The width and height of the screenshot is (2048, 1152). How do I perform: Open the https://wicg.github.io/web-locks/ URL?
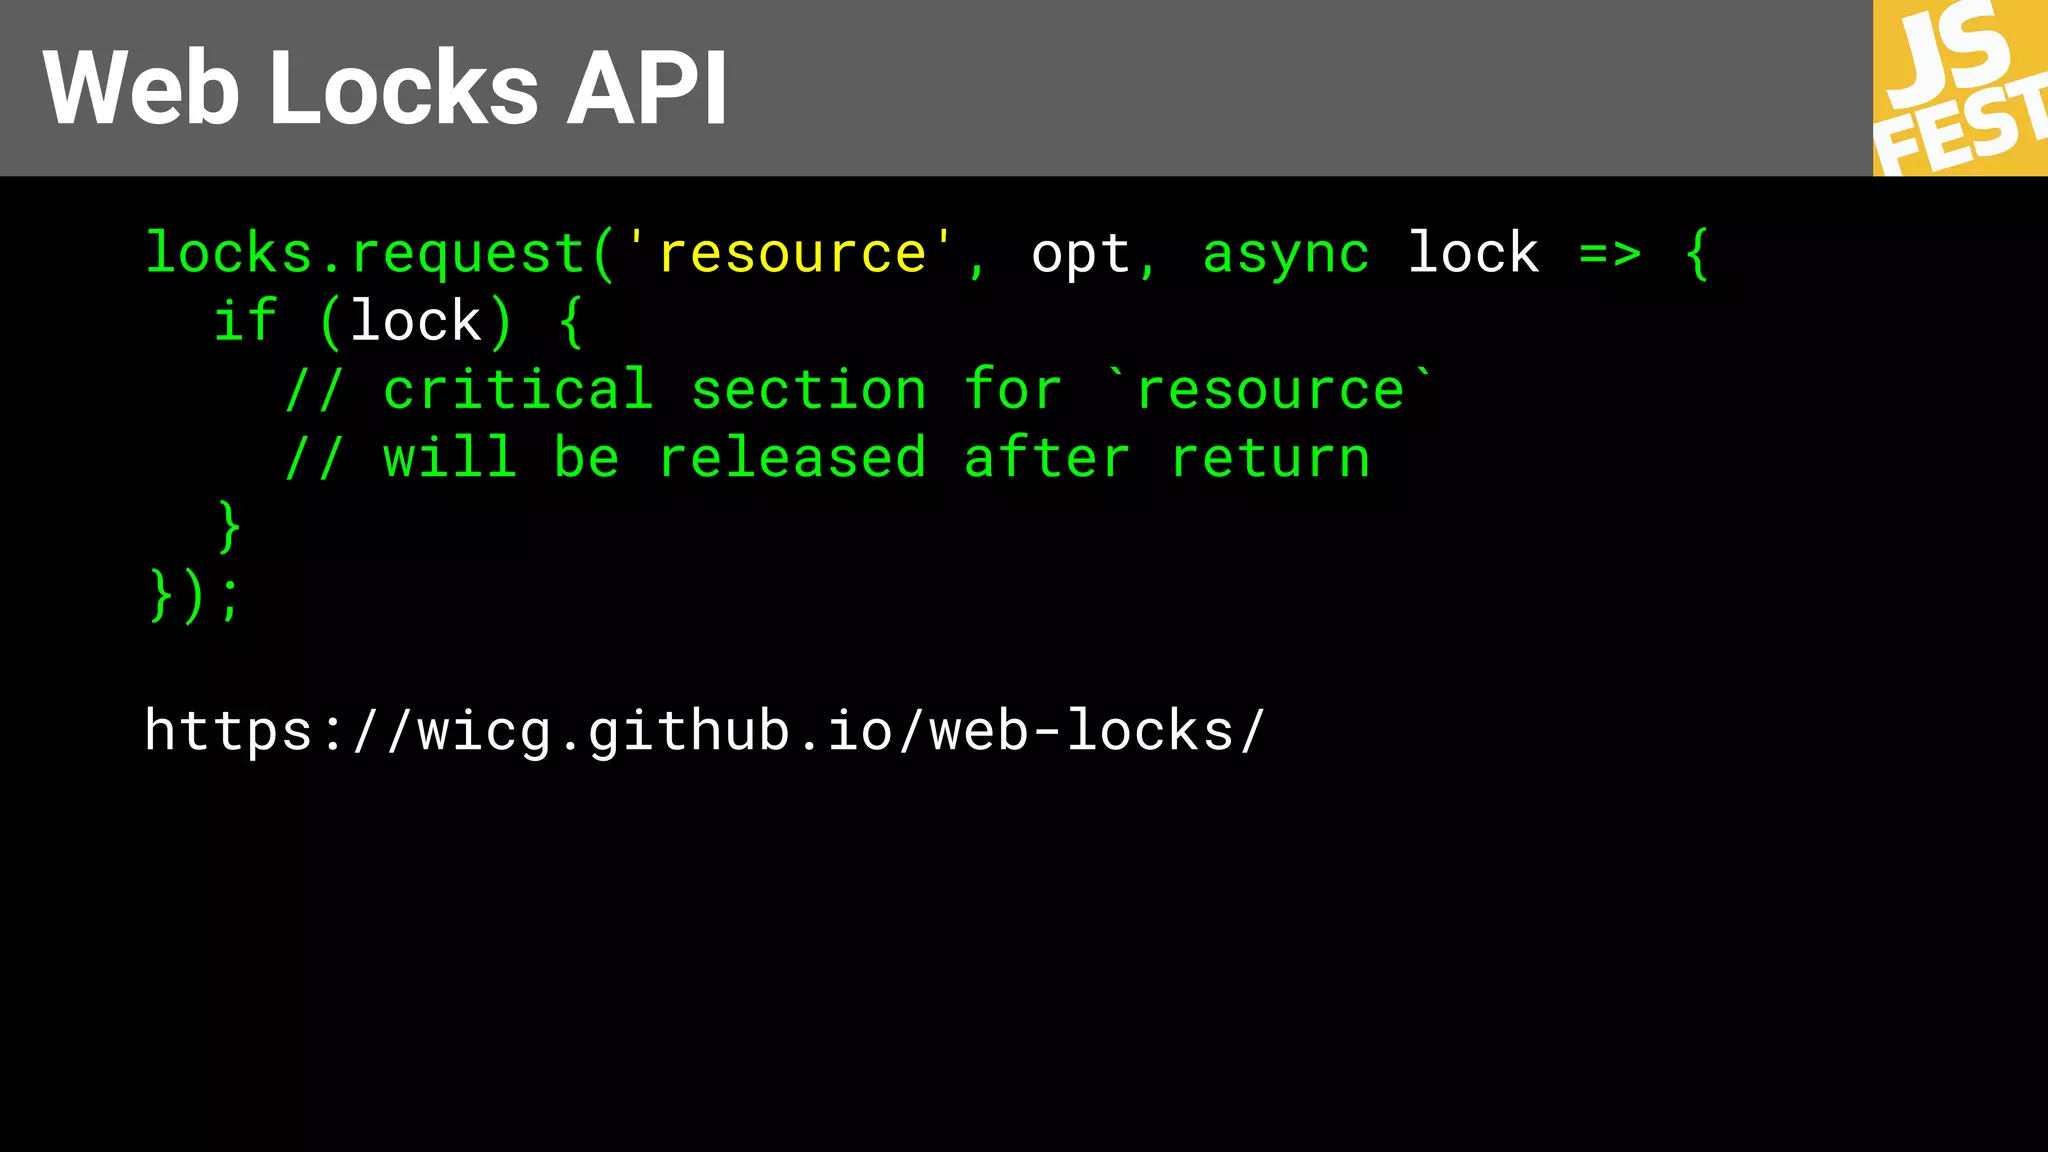(705, 730)
